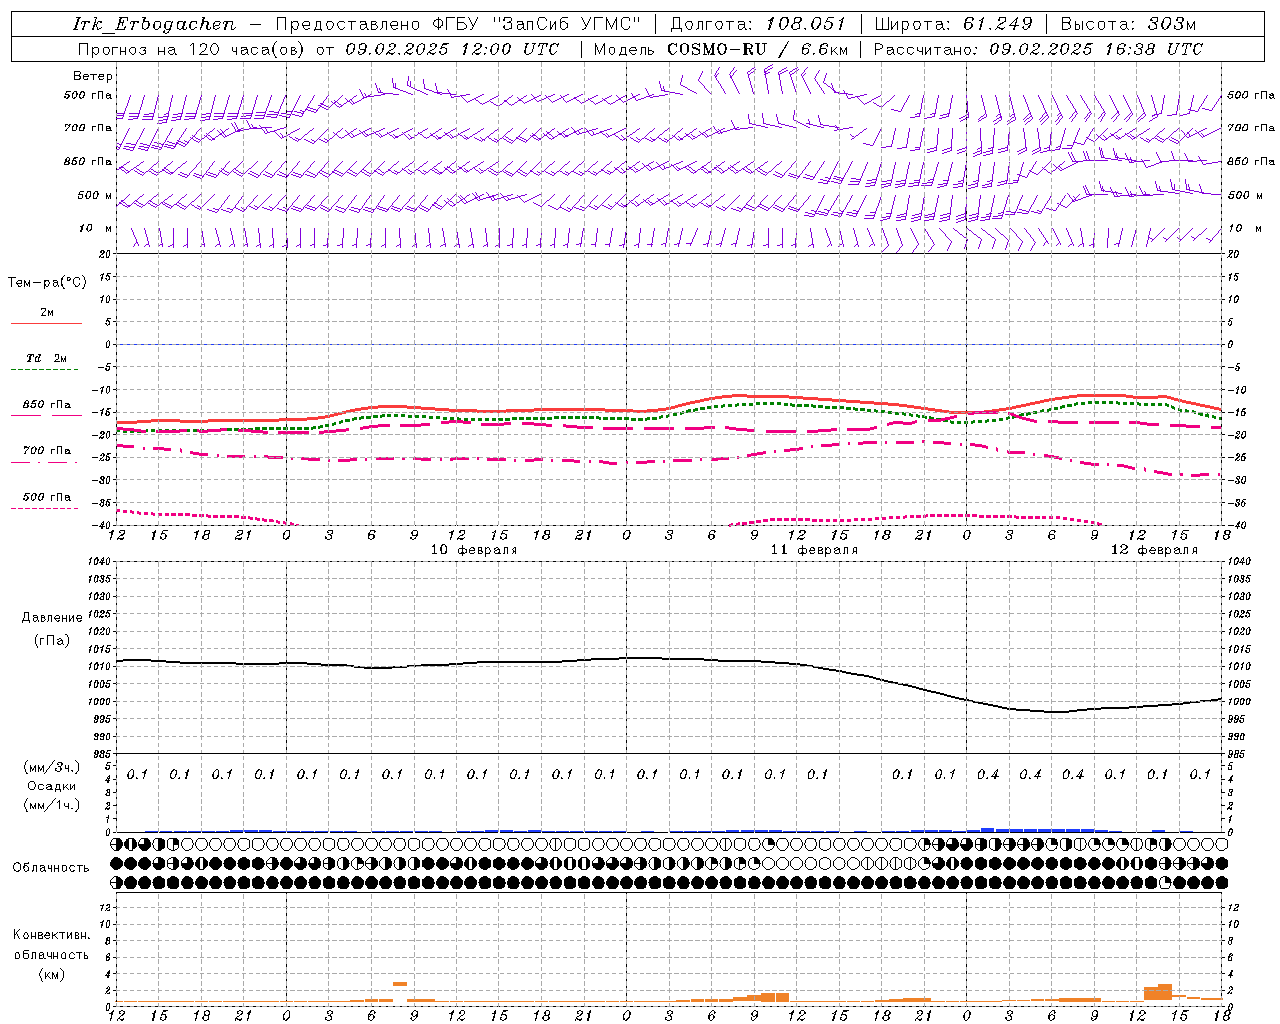
Task: Select the Прогноз на 120 часа(ов) header text
Action: tap(192, 49)
